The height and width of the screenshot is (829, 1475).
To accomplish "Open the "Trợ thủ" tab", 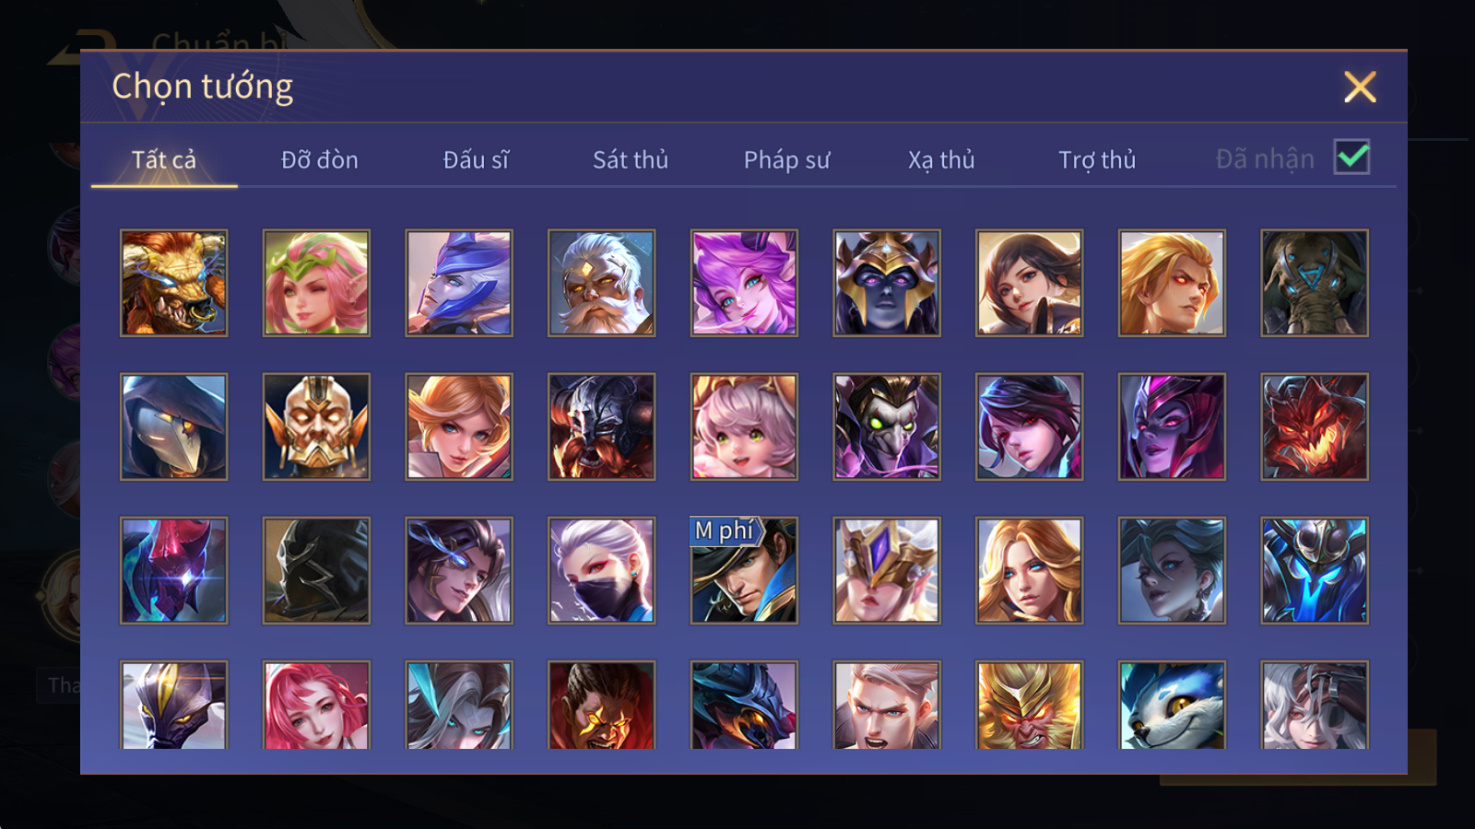I will [x=1097, y=160].
